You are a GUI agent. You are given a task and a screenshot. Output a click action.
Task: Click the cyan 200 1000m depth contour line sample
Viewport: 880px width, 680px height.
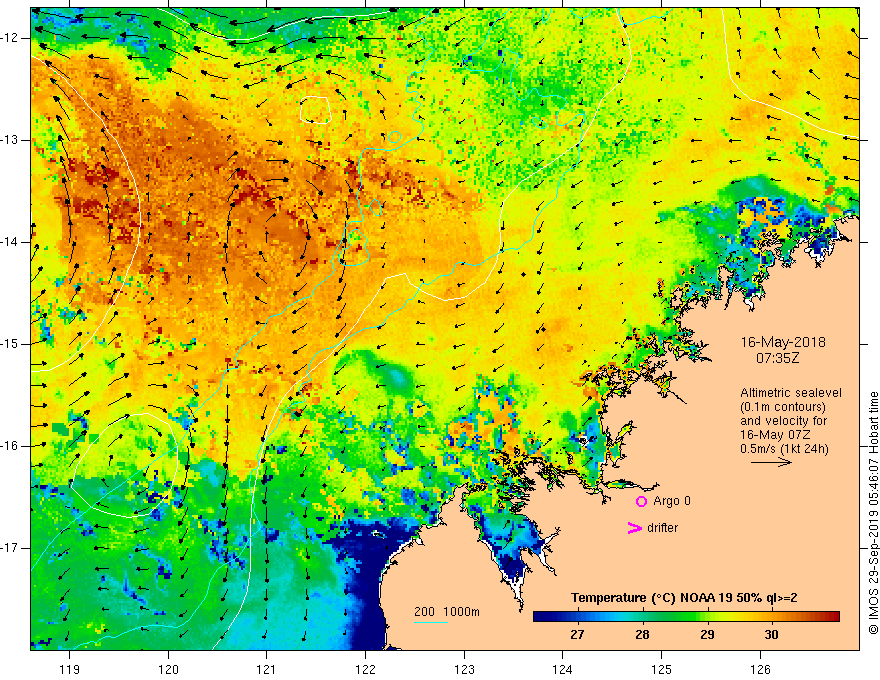430,622
